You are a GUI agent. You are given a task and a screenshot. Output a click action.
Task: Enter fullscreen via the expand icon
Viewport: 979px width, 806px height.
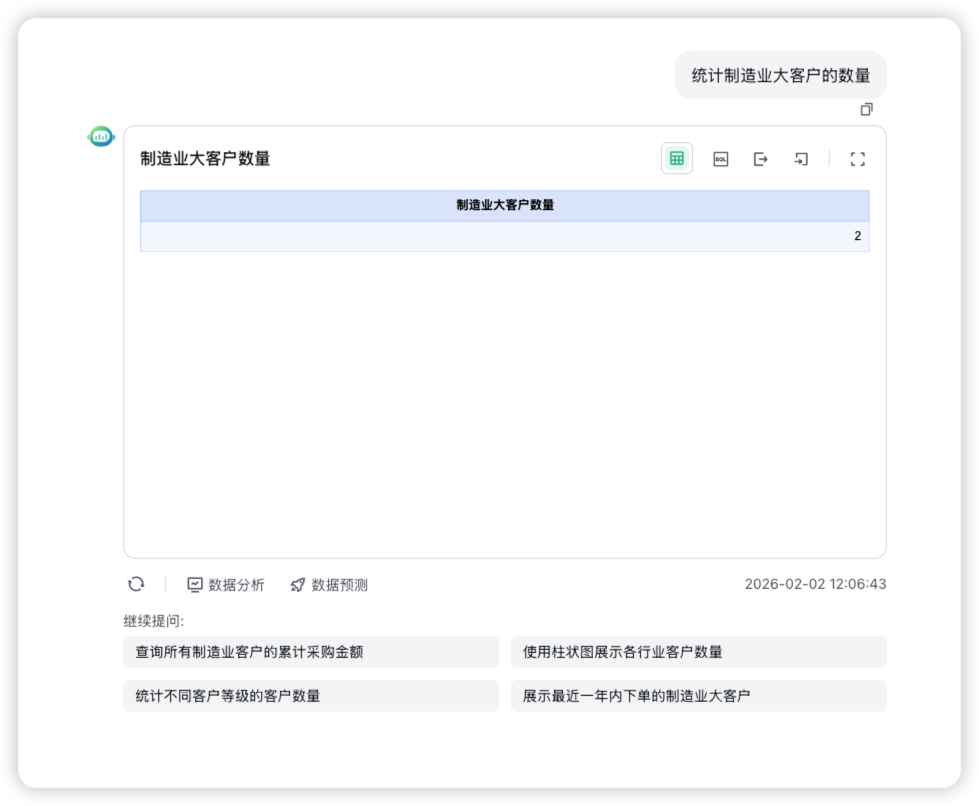pos(857,158)
